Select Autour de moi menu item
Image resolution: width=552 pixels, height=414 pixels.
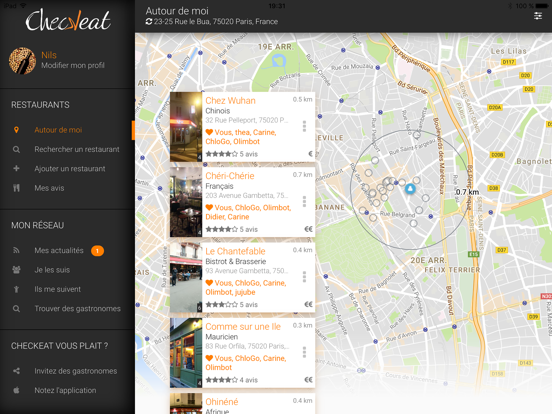[x=58, y=130]
